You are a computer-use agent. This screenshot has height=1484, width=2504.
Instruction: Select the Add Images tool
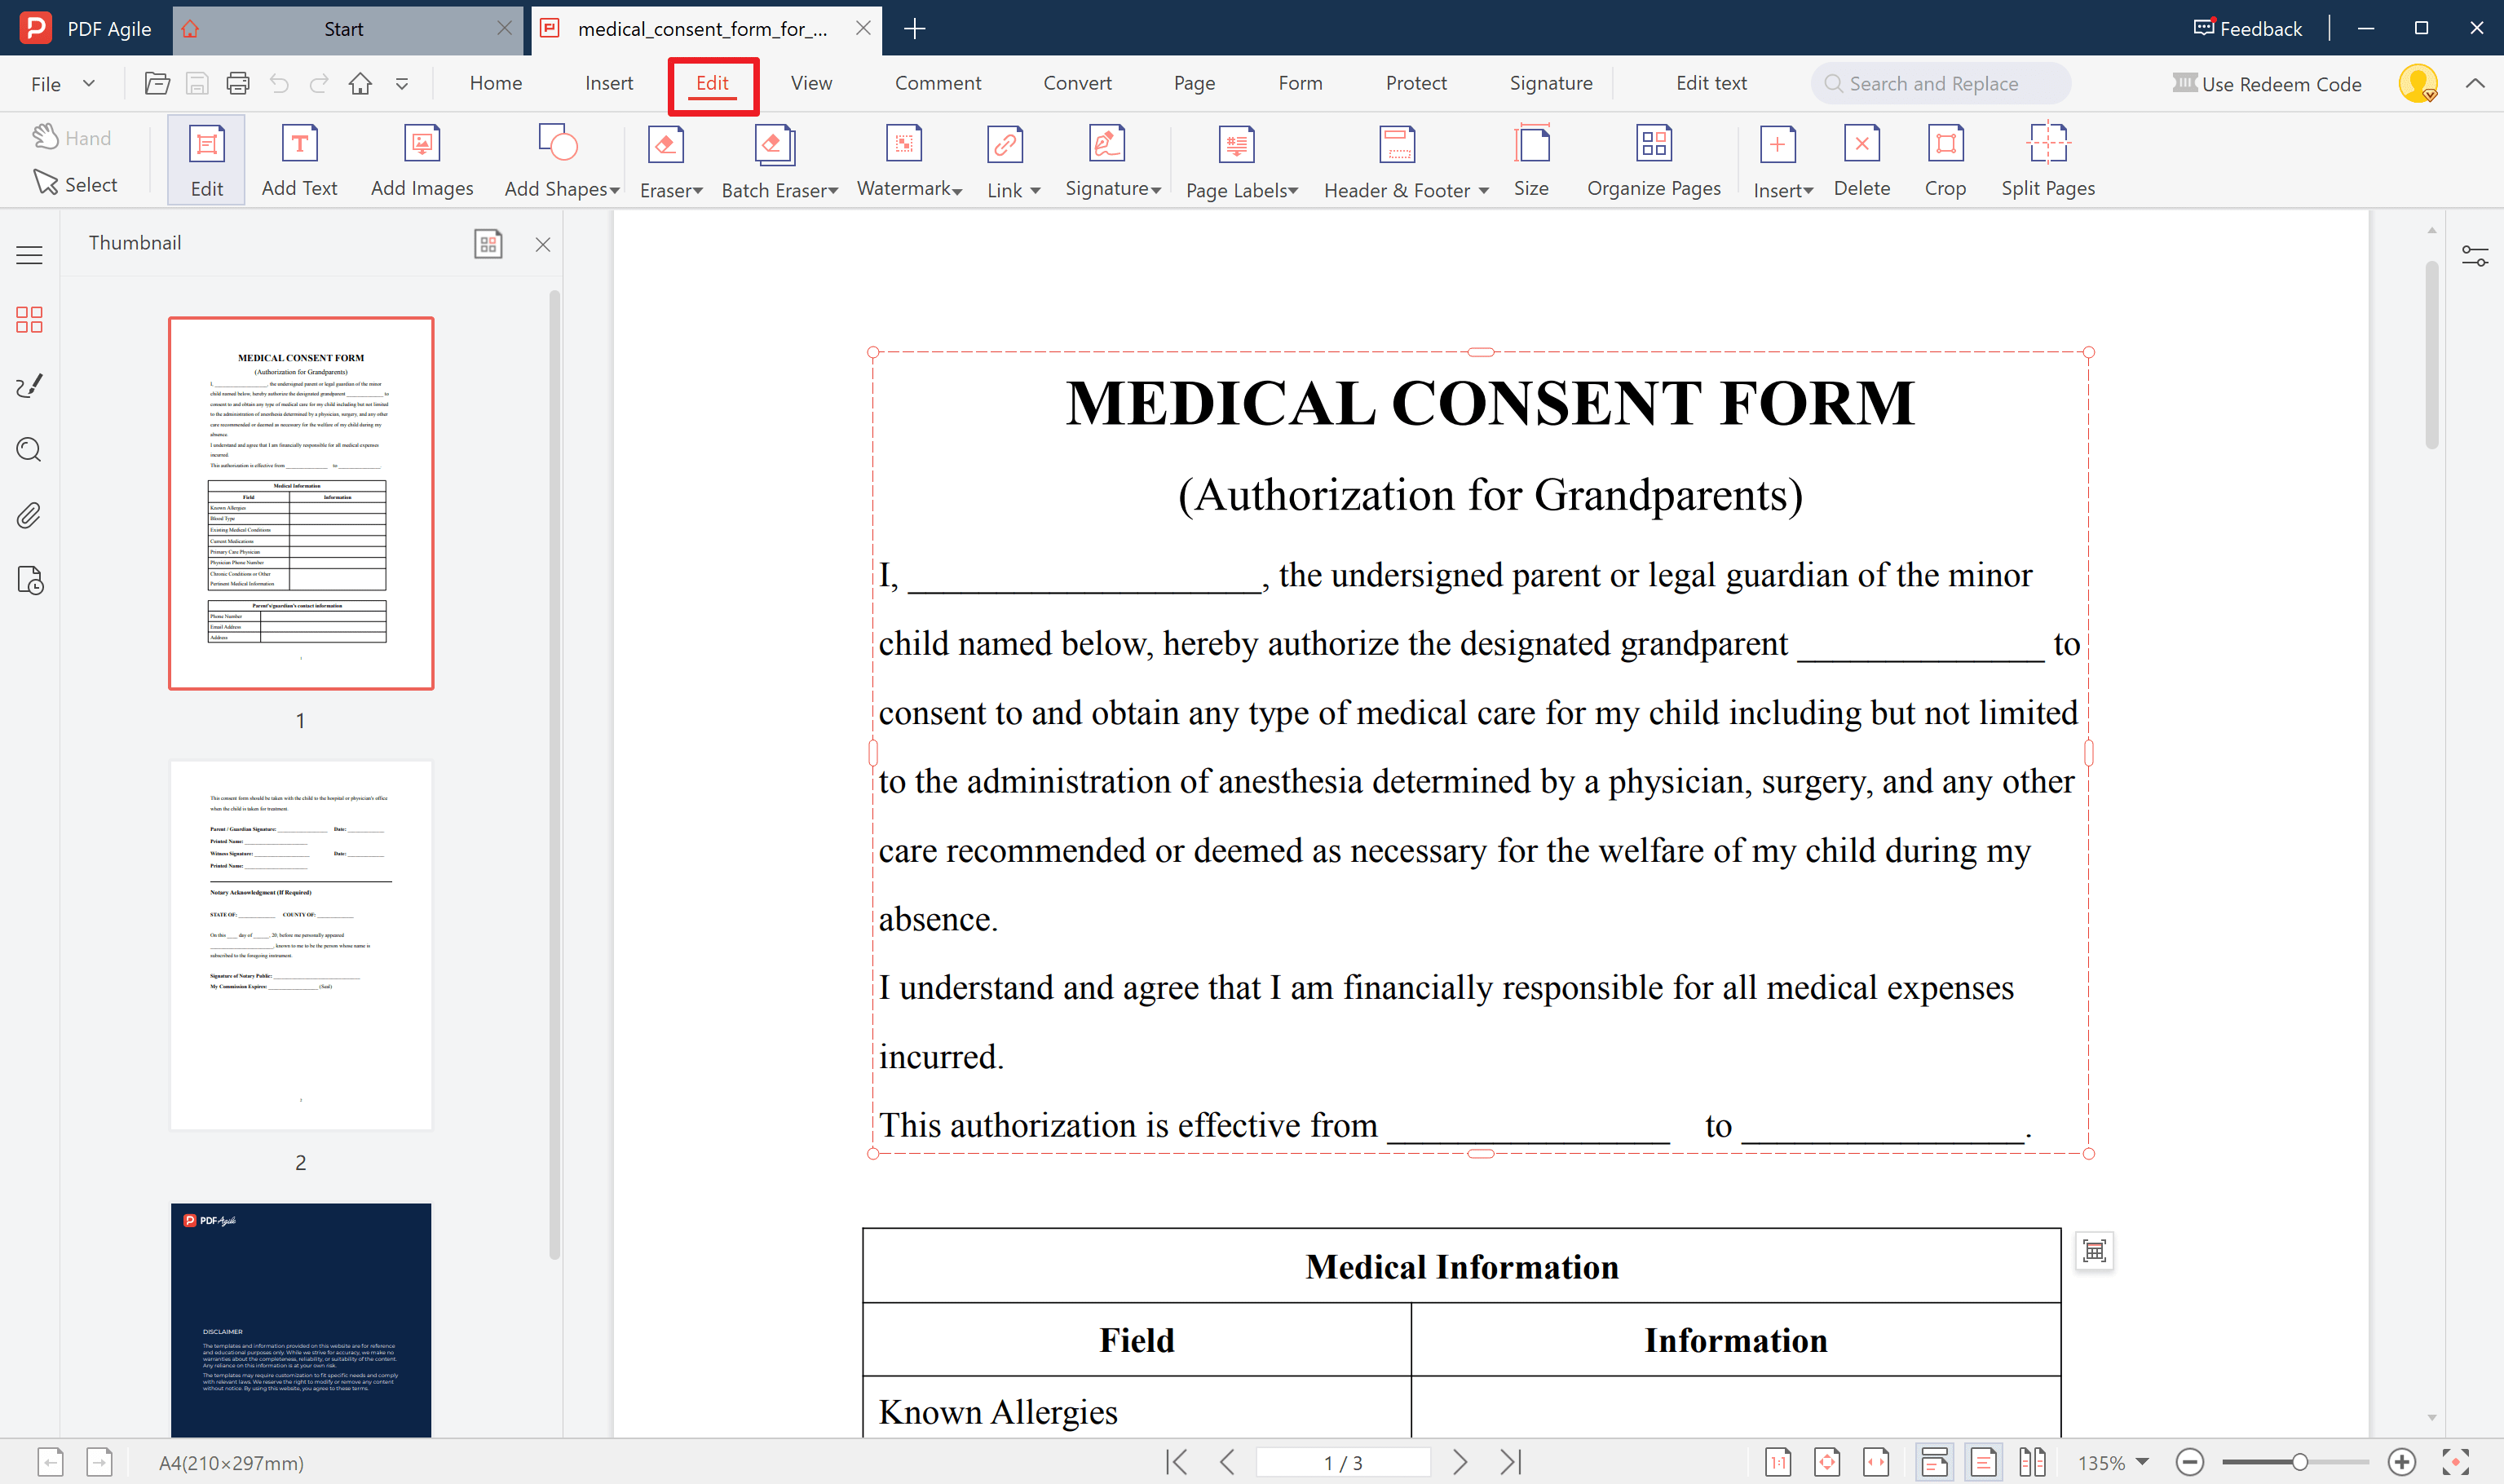[421, 160]
